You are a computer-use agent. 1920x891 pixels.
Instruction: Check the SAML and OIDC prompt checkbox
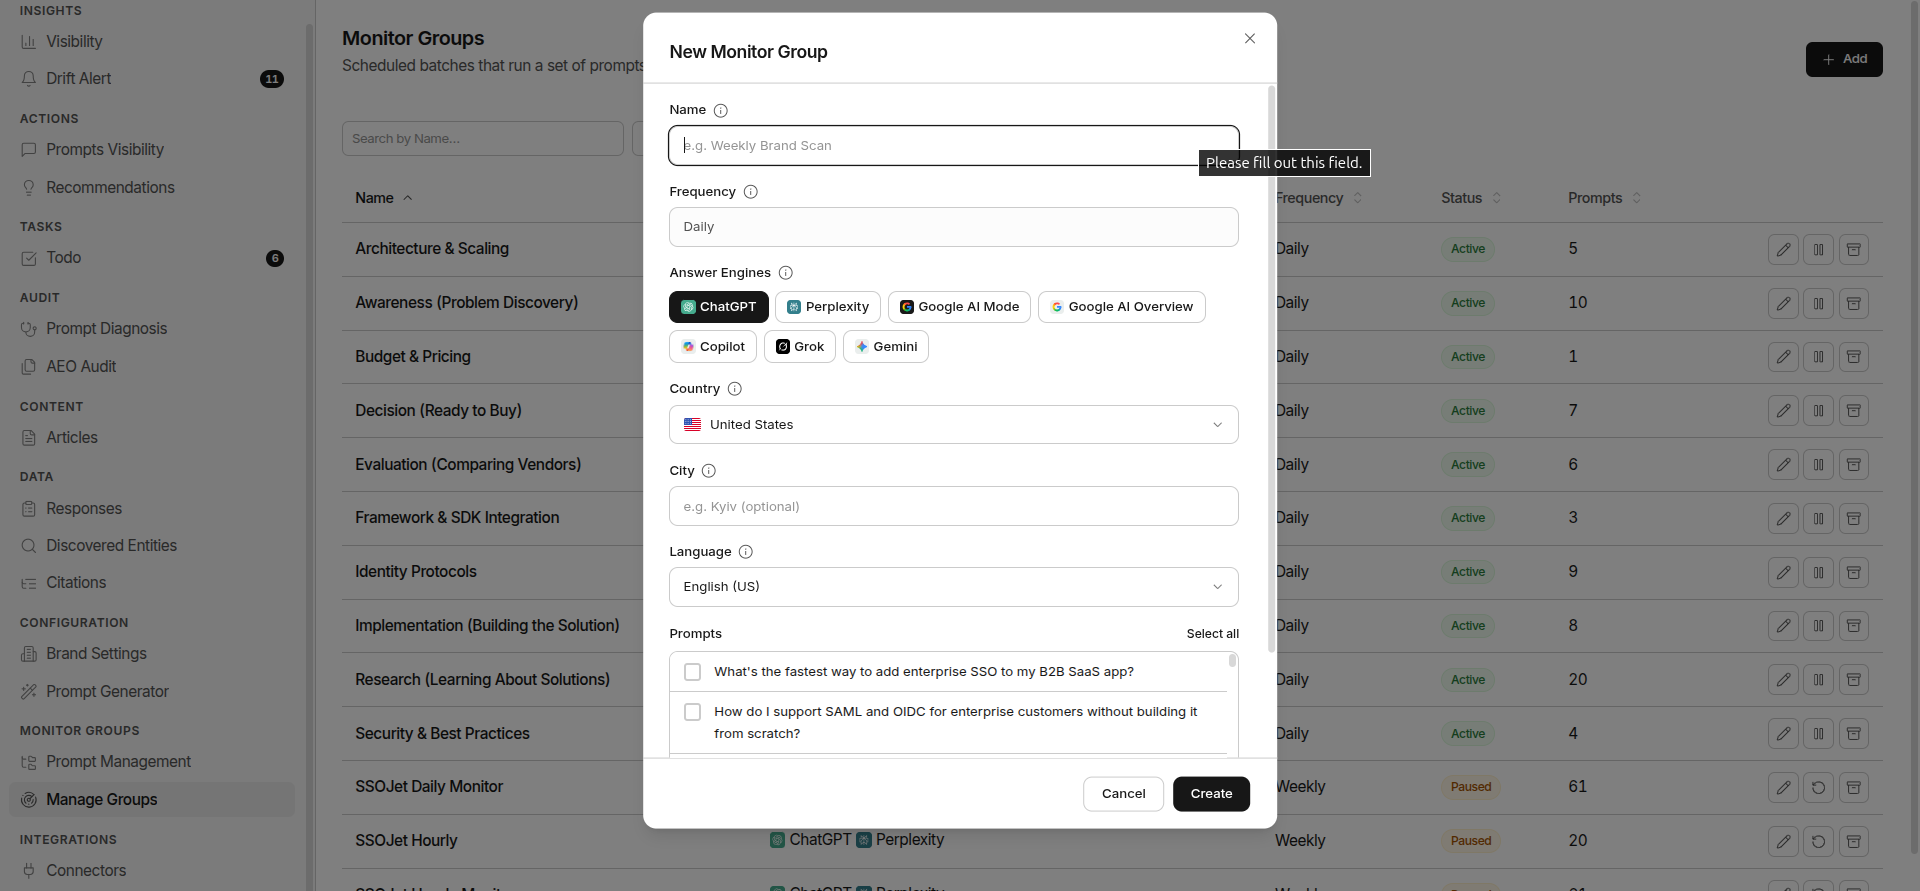692,712
